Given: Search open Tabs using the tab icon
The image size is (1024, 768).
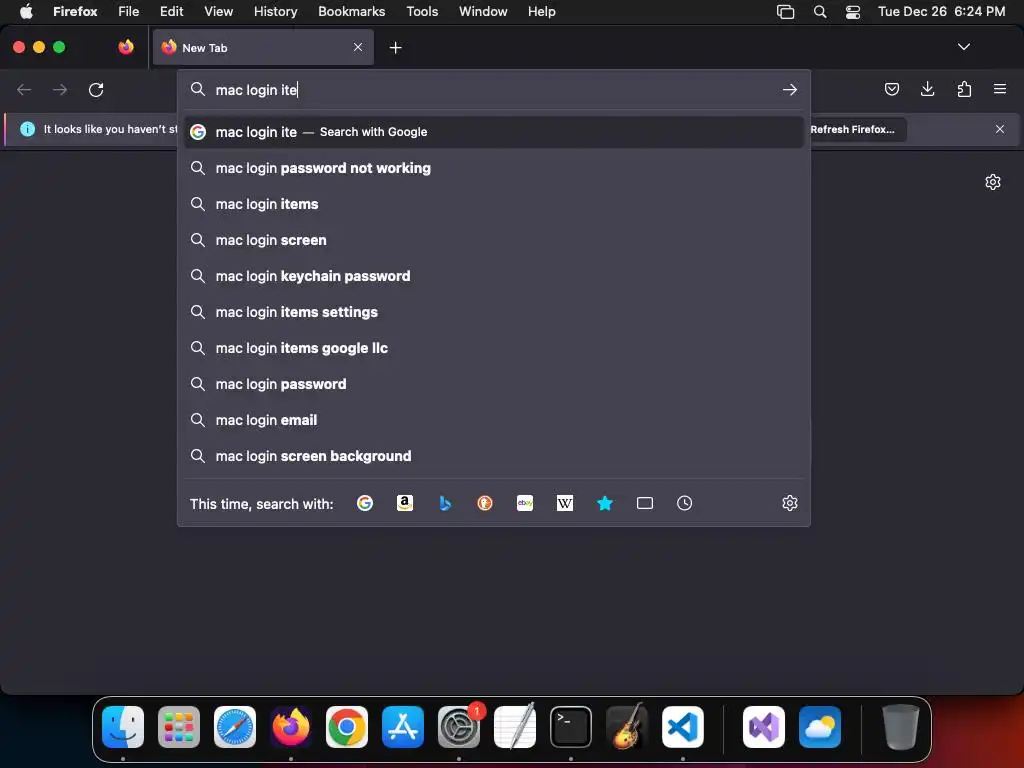Looking at the screenshot, I should [645, 503].
